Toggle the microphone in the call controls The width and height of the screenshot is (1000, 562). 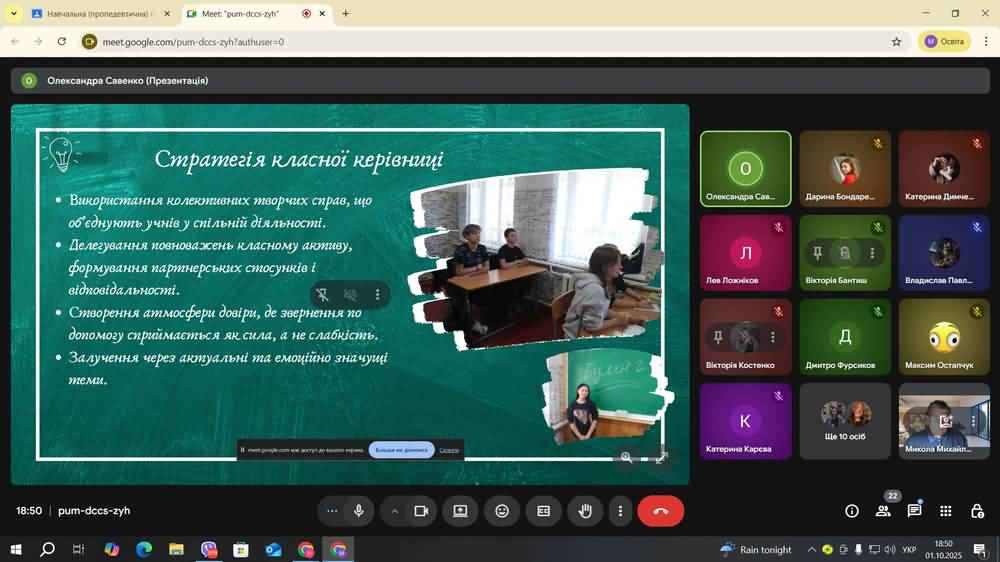358,511
